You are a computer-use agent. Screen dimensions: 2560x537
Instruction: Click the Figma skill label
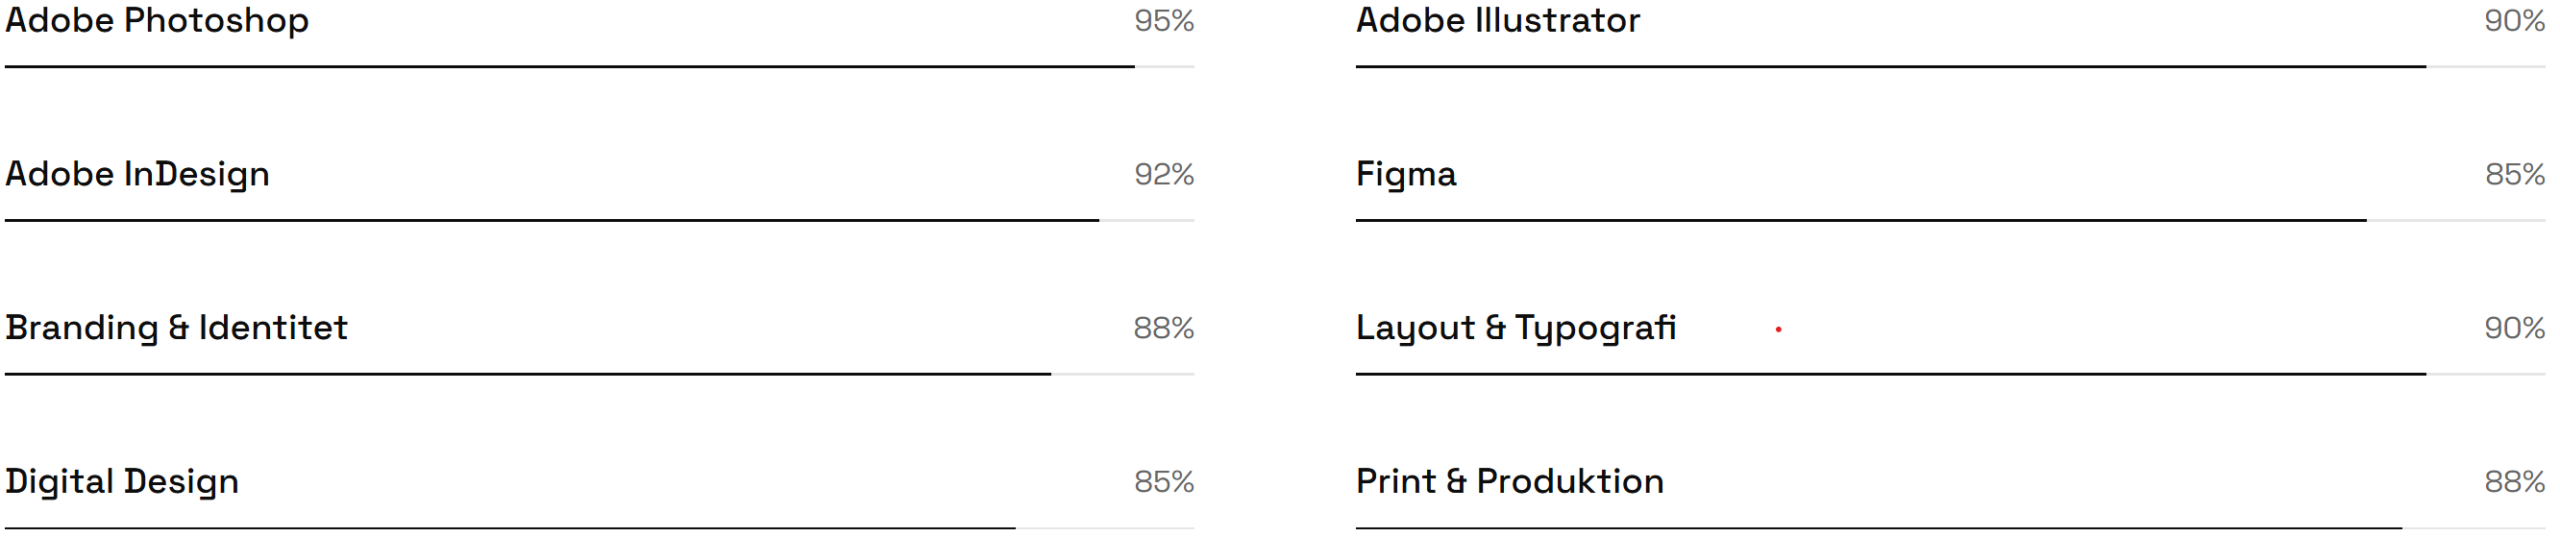(1405, 175)
